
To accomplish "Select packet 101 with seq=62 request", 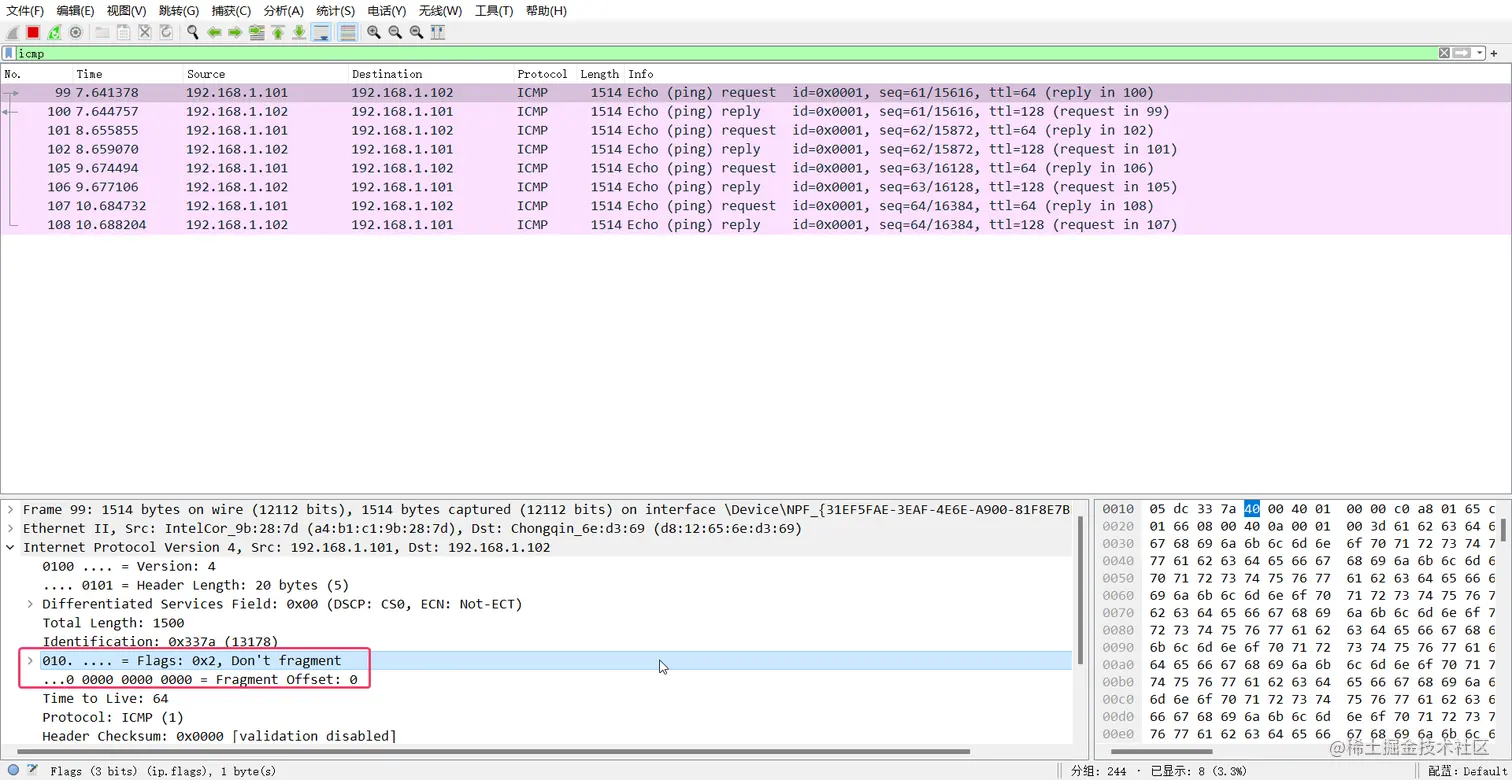I will point(755,130).
